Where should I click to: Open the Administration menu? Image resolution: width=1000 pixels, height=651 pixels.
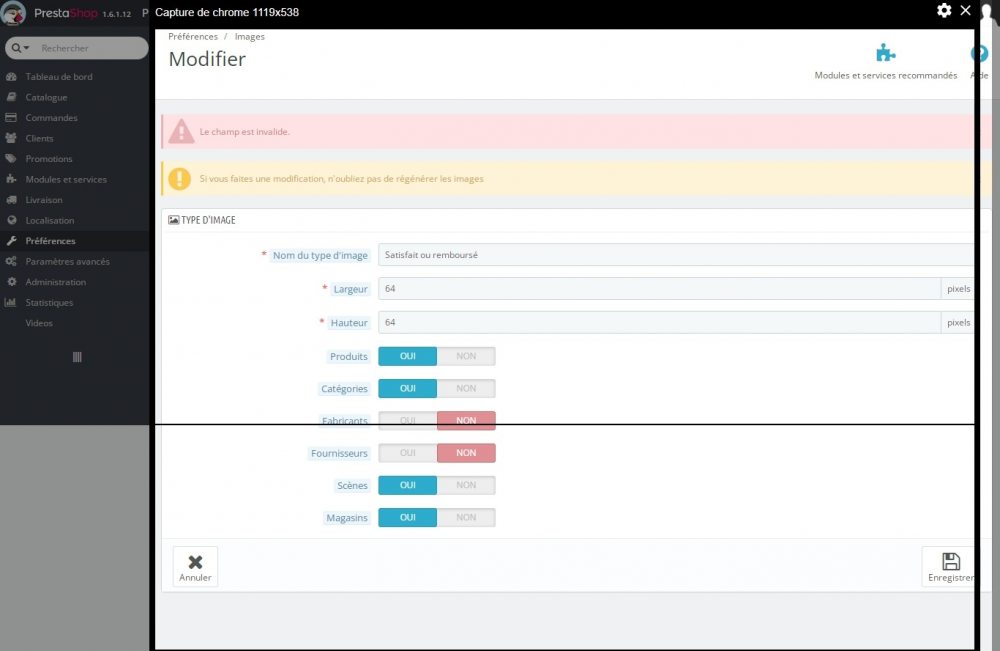coord(55,281)
